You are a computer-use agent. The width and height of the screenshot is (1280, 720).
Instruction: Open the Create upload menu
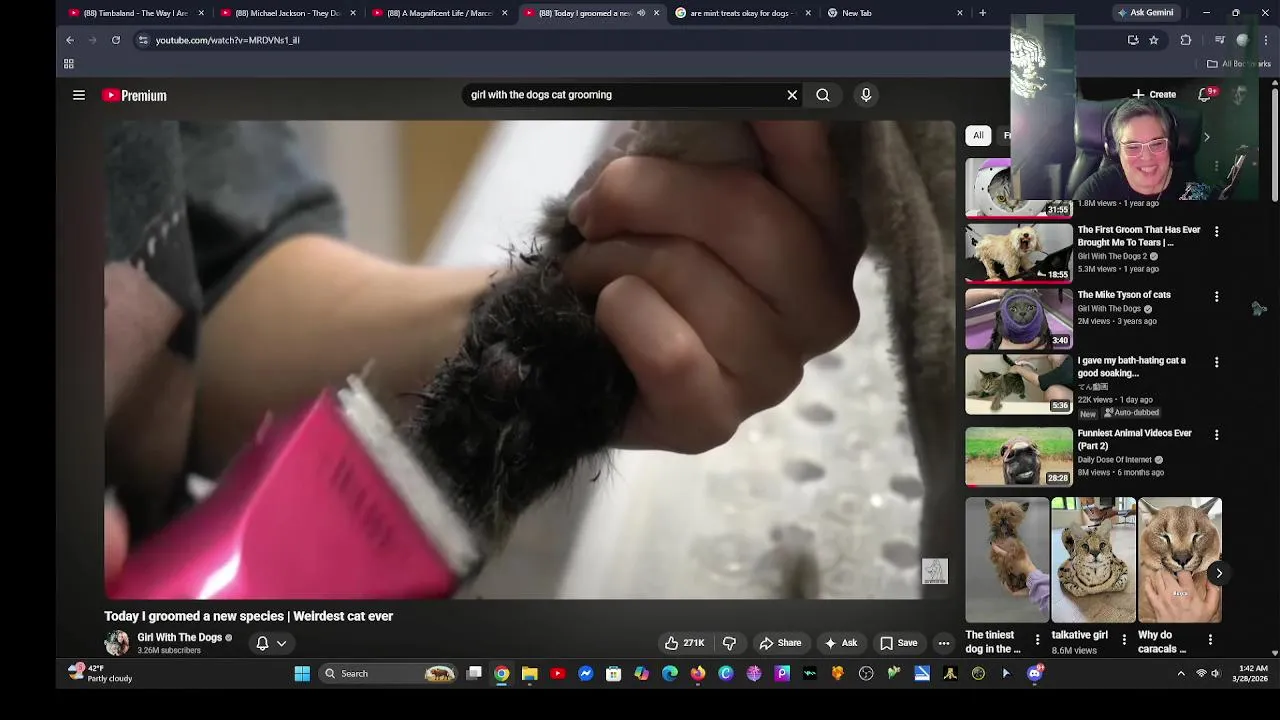(x=1154, y=94)
